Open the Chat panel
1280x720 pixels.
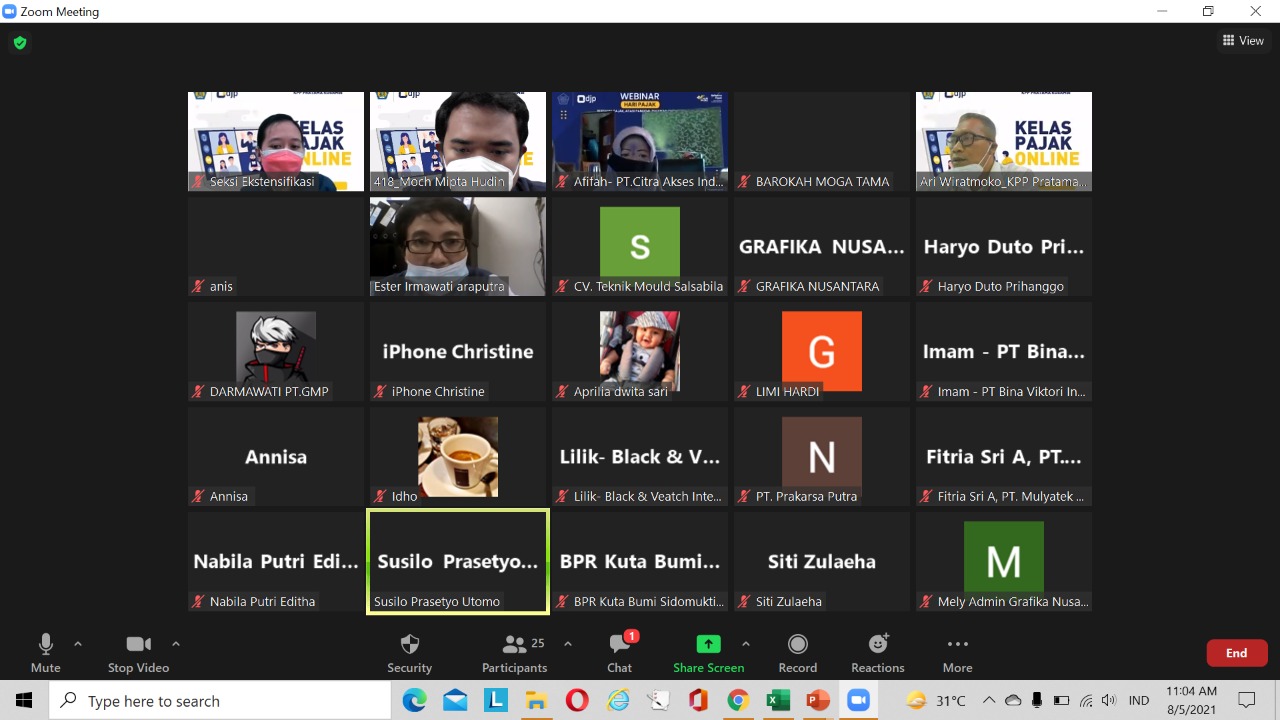[619, 653]
